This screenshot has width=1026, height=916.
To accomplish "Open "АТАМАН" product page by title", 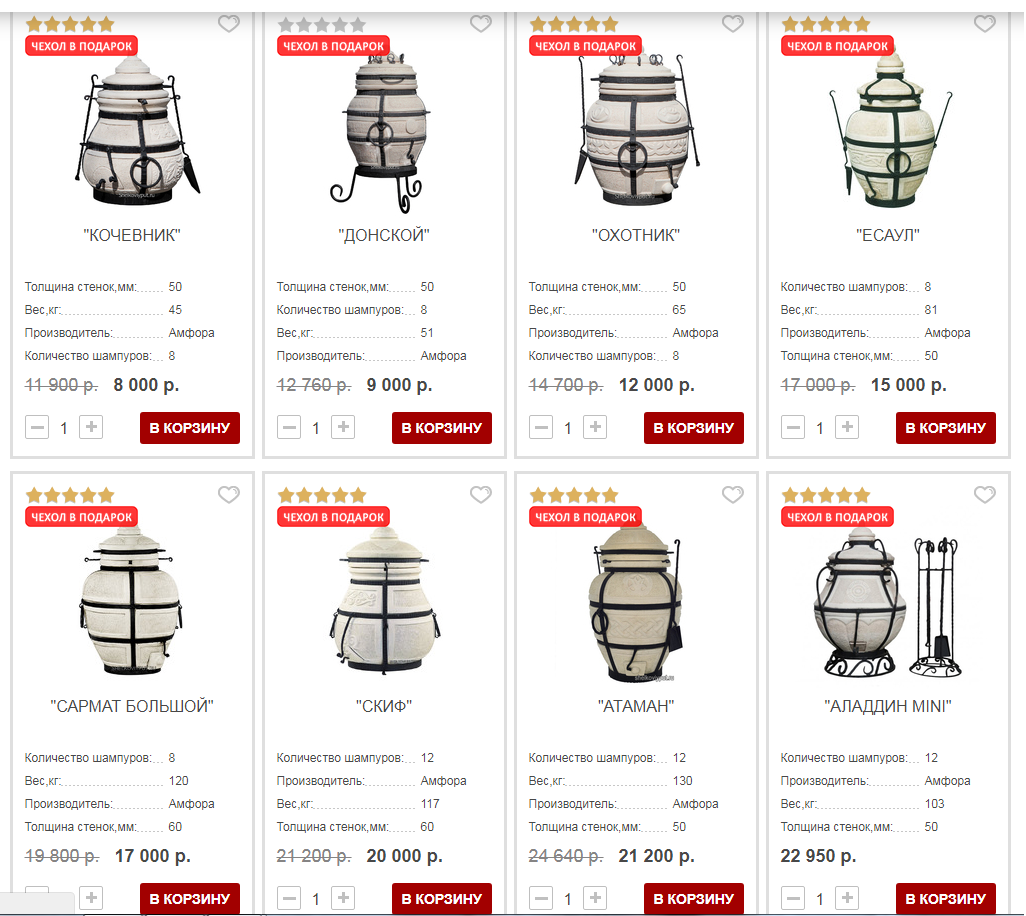I will (636, 706).
